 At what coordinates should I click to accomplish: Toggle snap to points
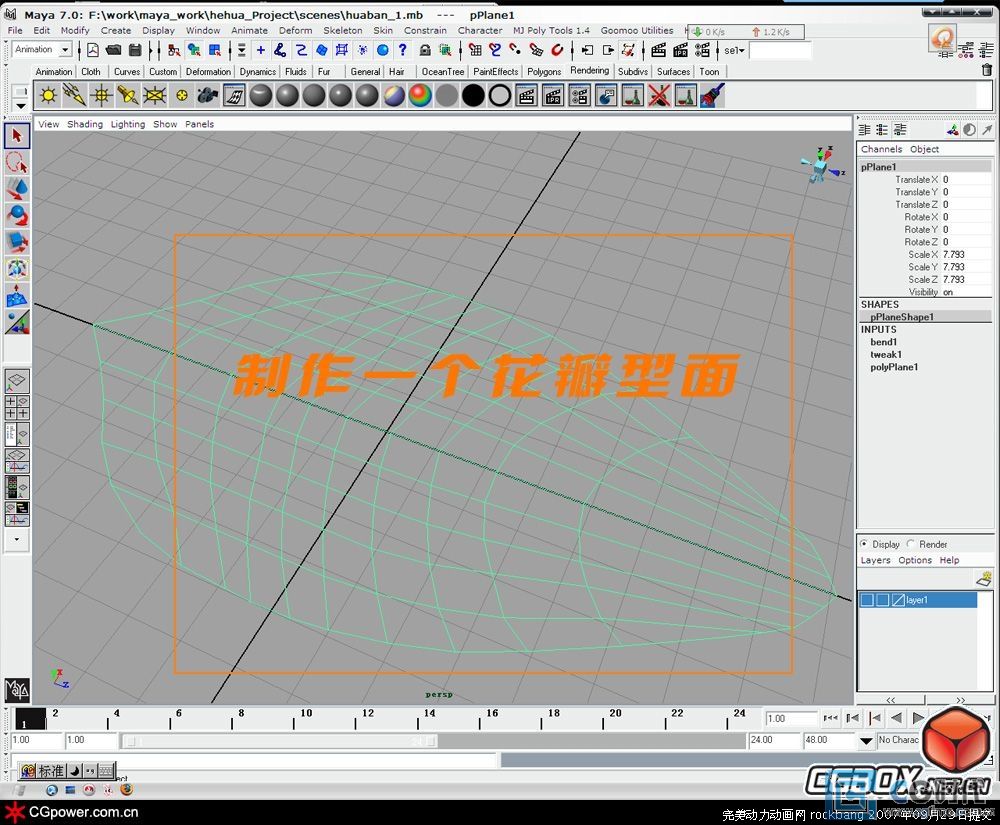click(515, 50)
